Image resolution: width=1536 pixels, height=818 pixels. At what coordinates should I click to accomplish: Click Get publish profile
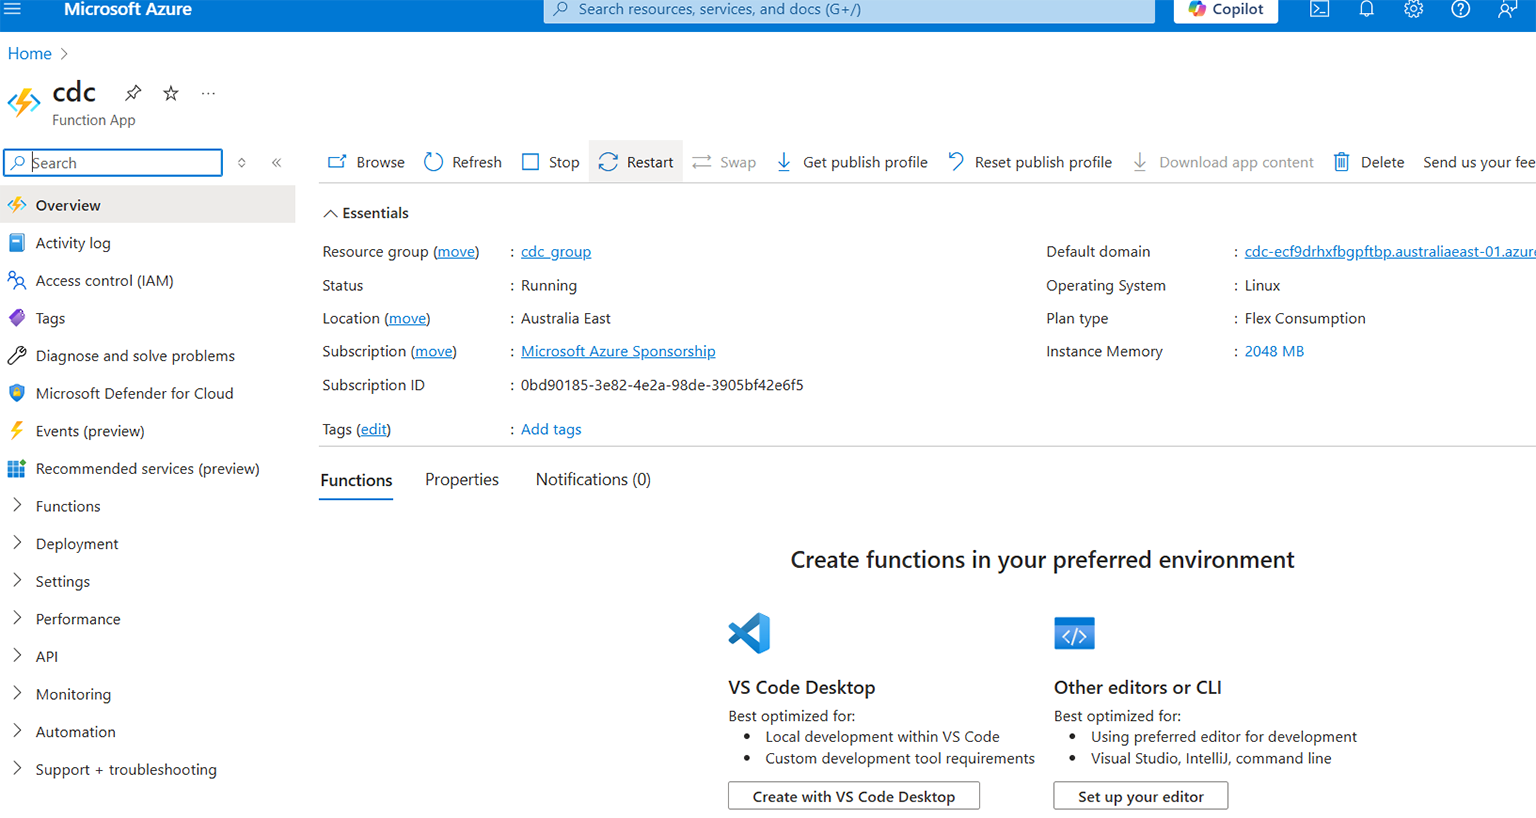852,162
